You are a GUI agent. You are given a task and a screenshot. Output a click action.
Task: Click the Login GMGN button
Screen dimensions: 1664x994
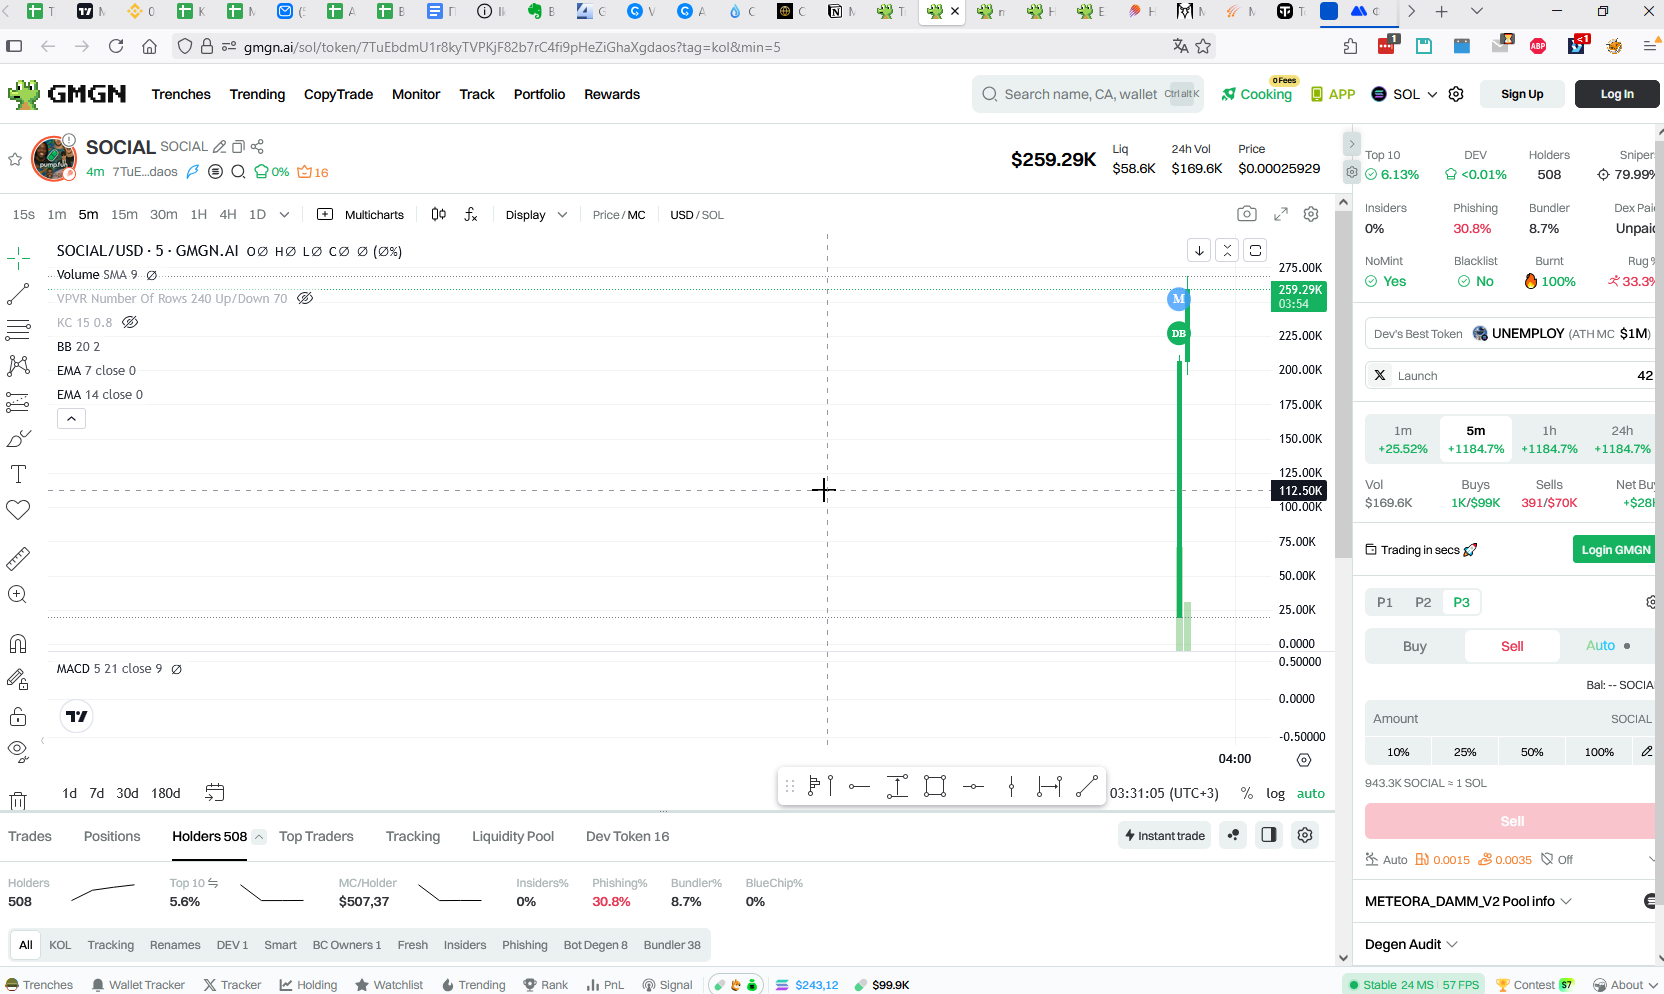tap(1616, 550)
